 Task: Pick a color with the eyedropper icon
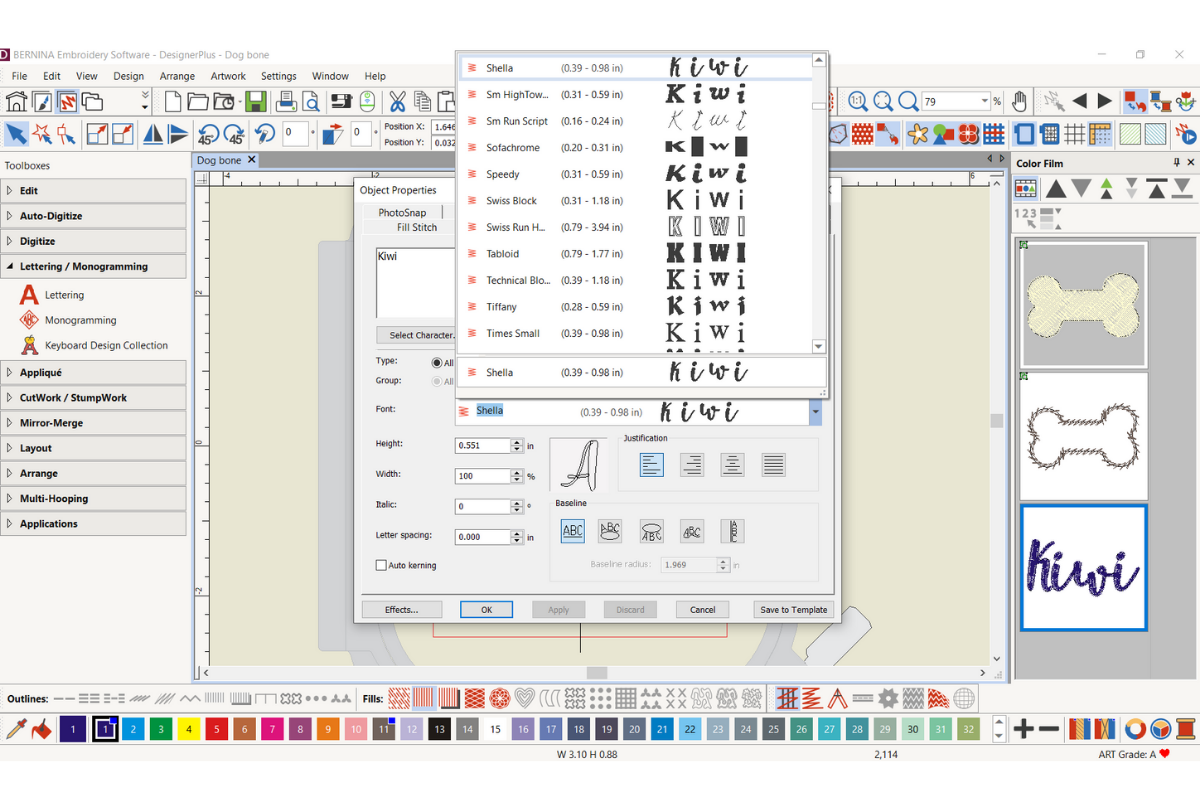pos(16,729)
